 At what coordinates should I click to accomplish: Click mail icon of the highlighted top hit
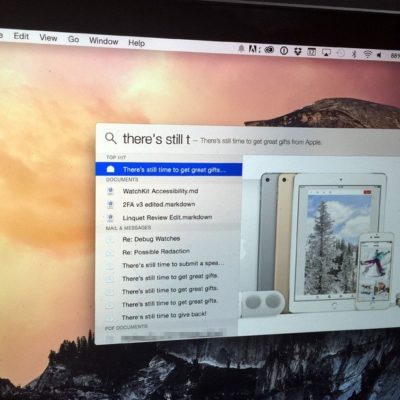tap(110, 169)
